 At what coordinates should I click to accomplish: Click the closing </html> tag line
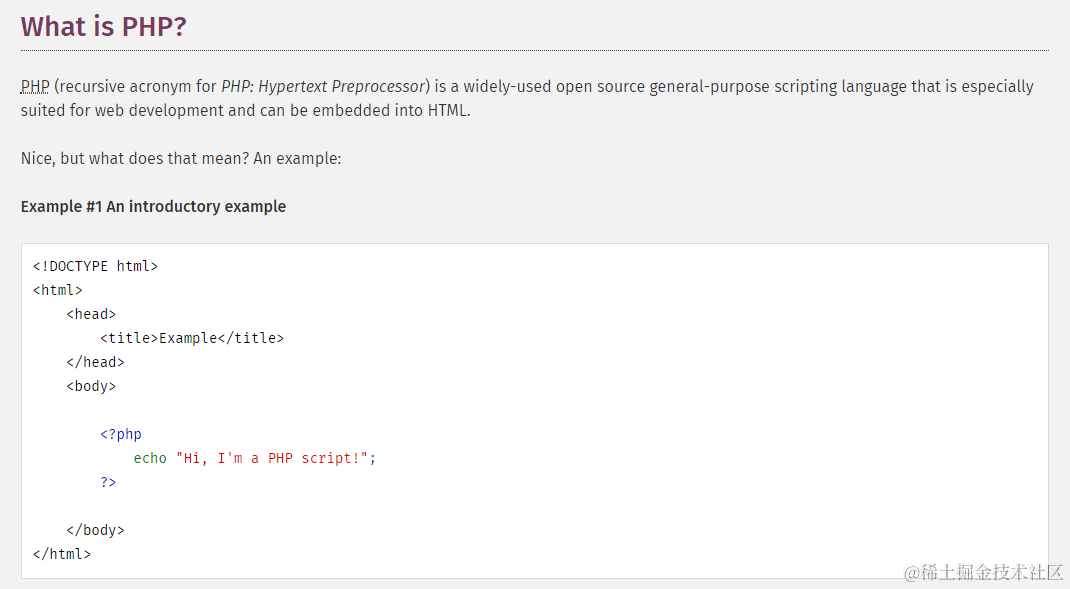pos(61,554)
